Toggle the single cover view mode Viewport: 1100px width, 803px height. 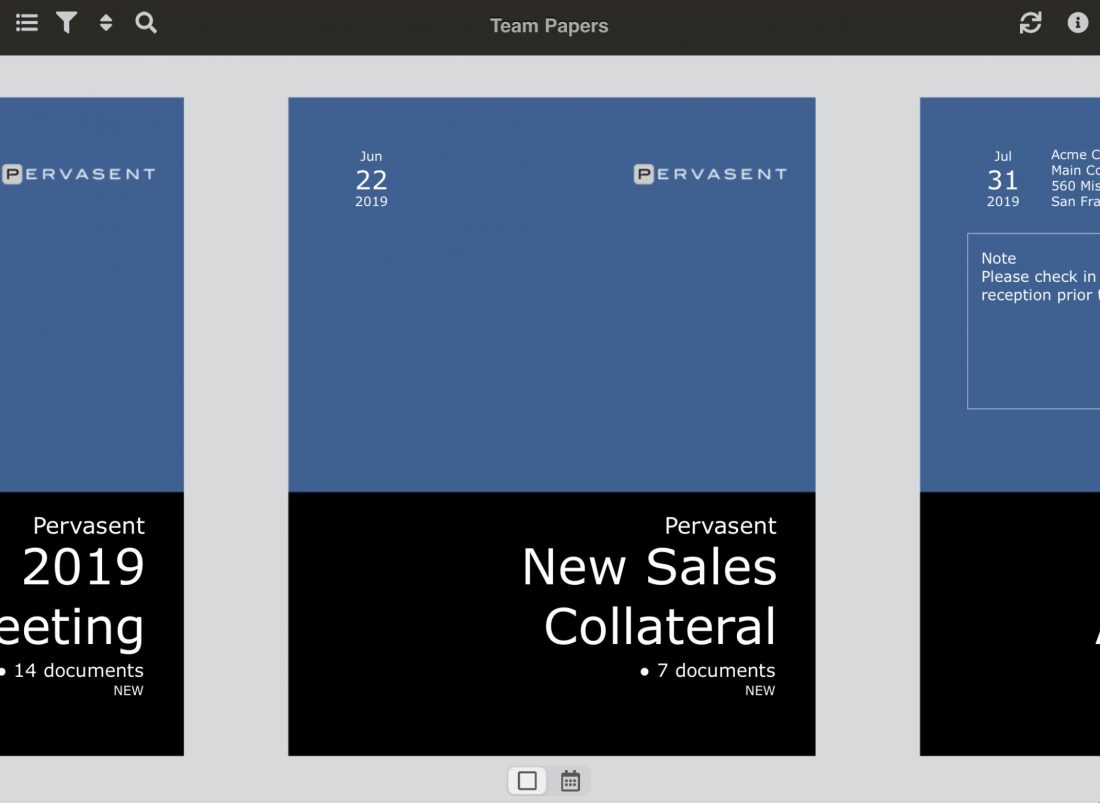click(x=527, y=780)
